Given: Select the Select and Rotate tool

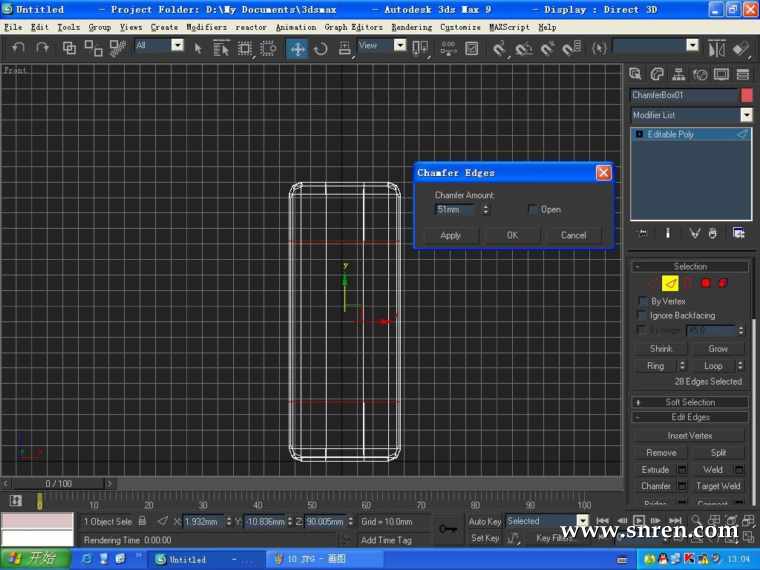Looking at the screenshot, I should point(321,47).
